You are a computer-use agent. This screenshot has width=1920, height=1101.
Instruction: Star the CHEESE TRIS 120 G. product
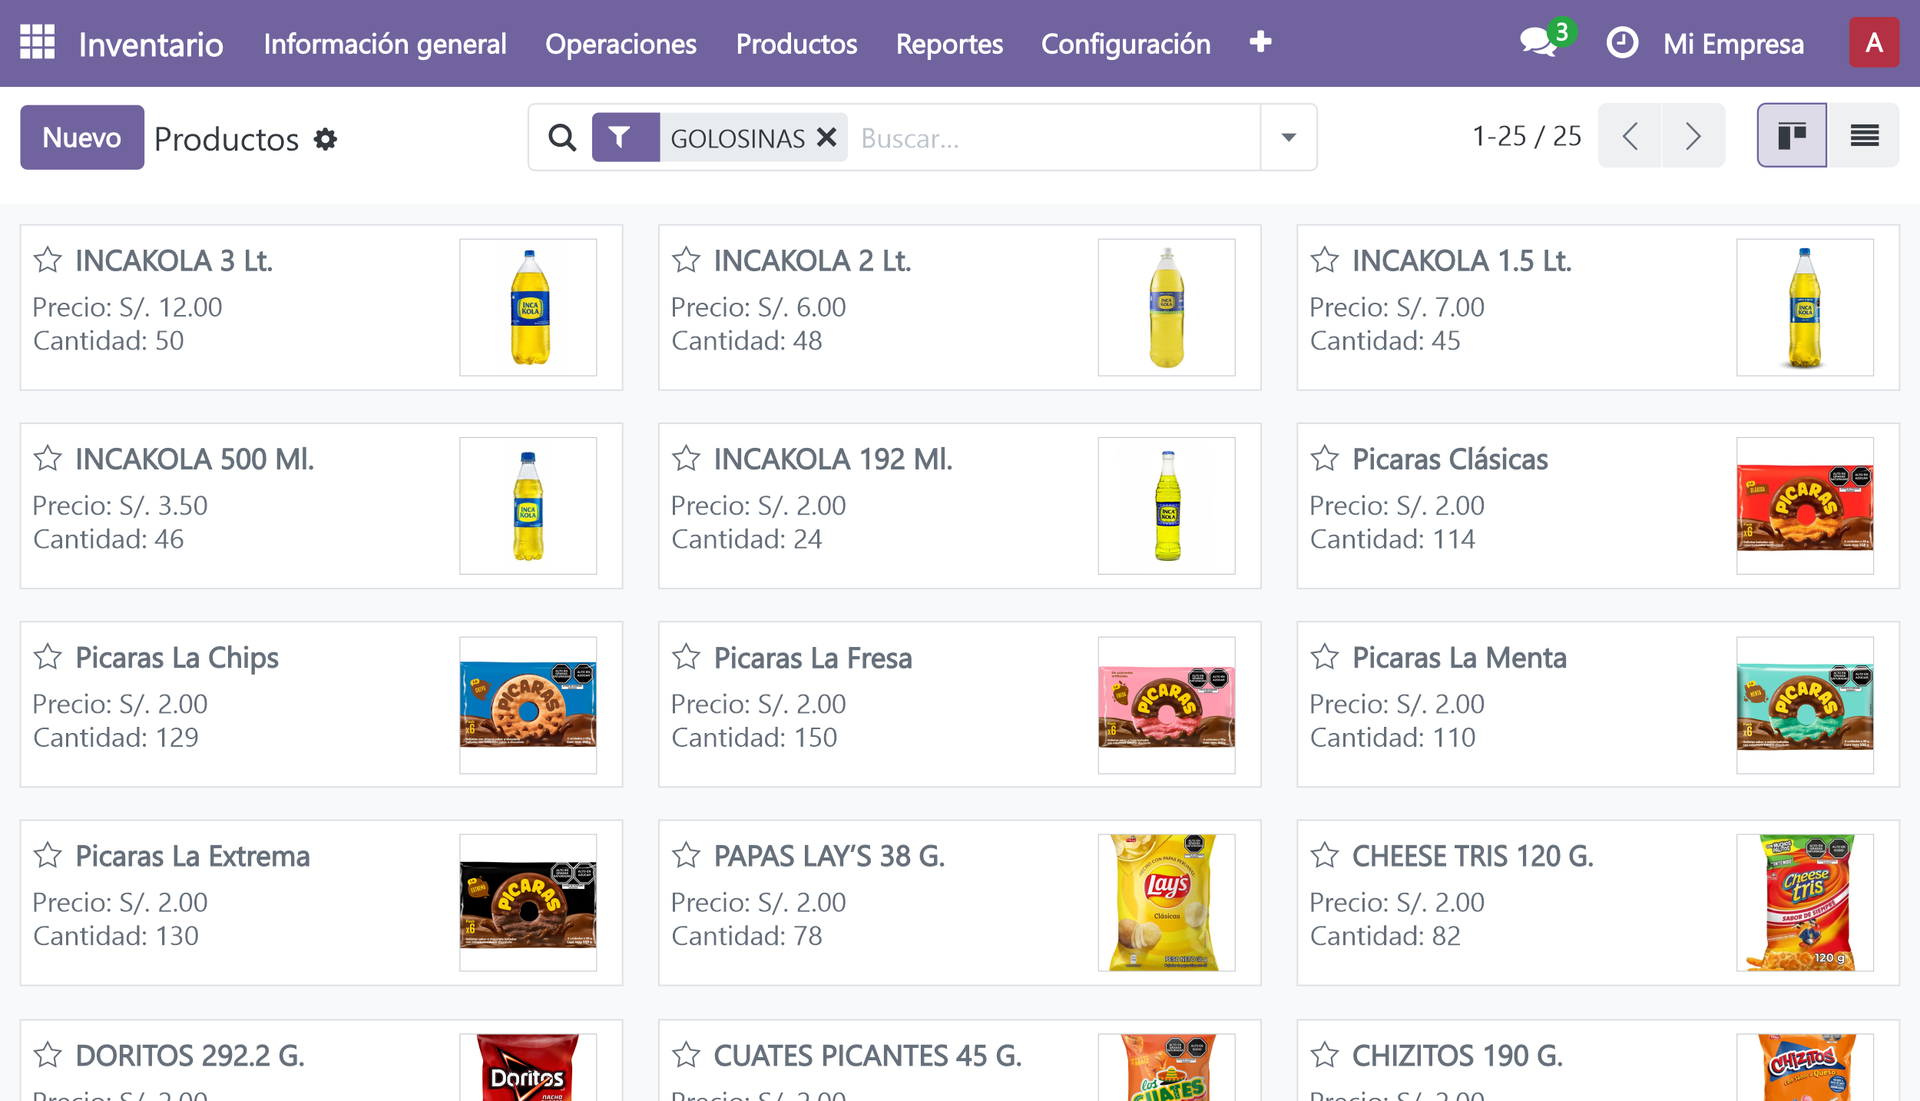(1324, 855)
